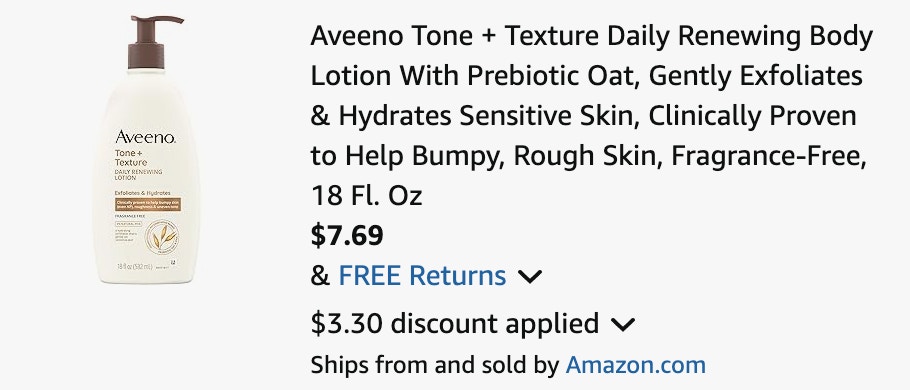
Task: Click the $3.30 discount applied text
Action: [x=454, y=323]
